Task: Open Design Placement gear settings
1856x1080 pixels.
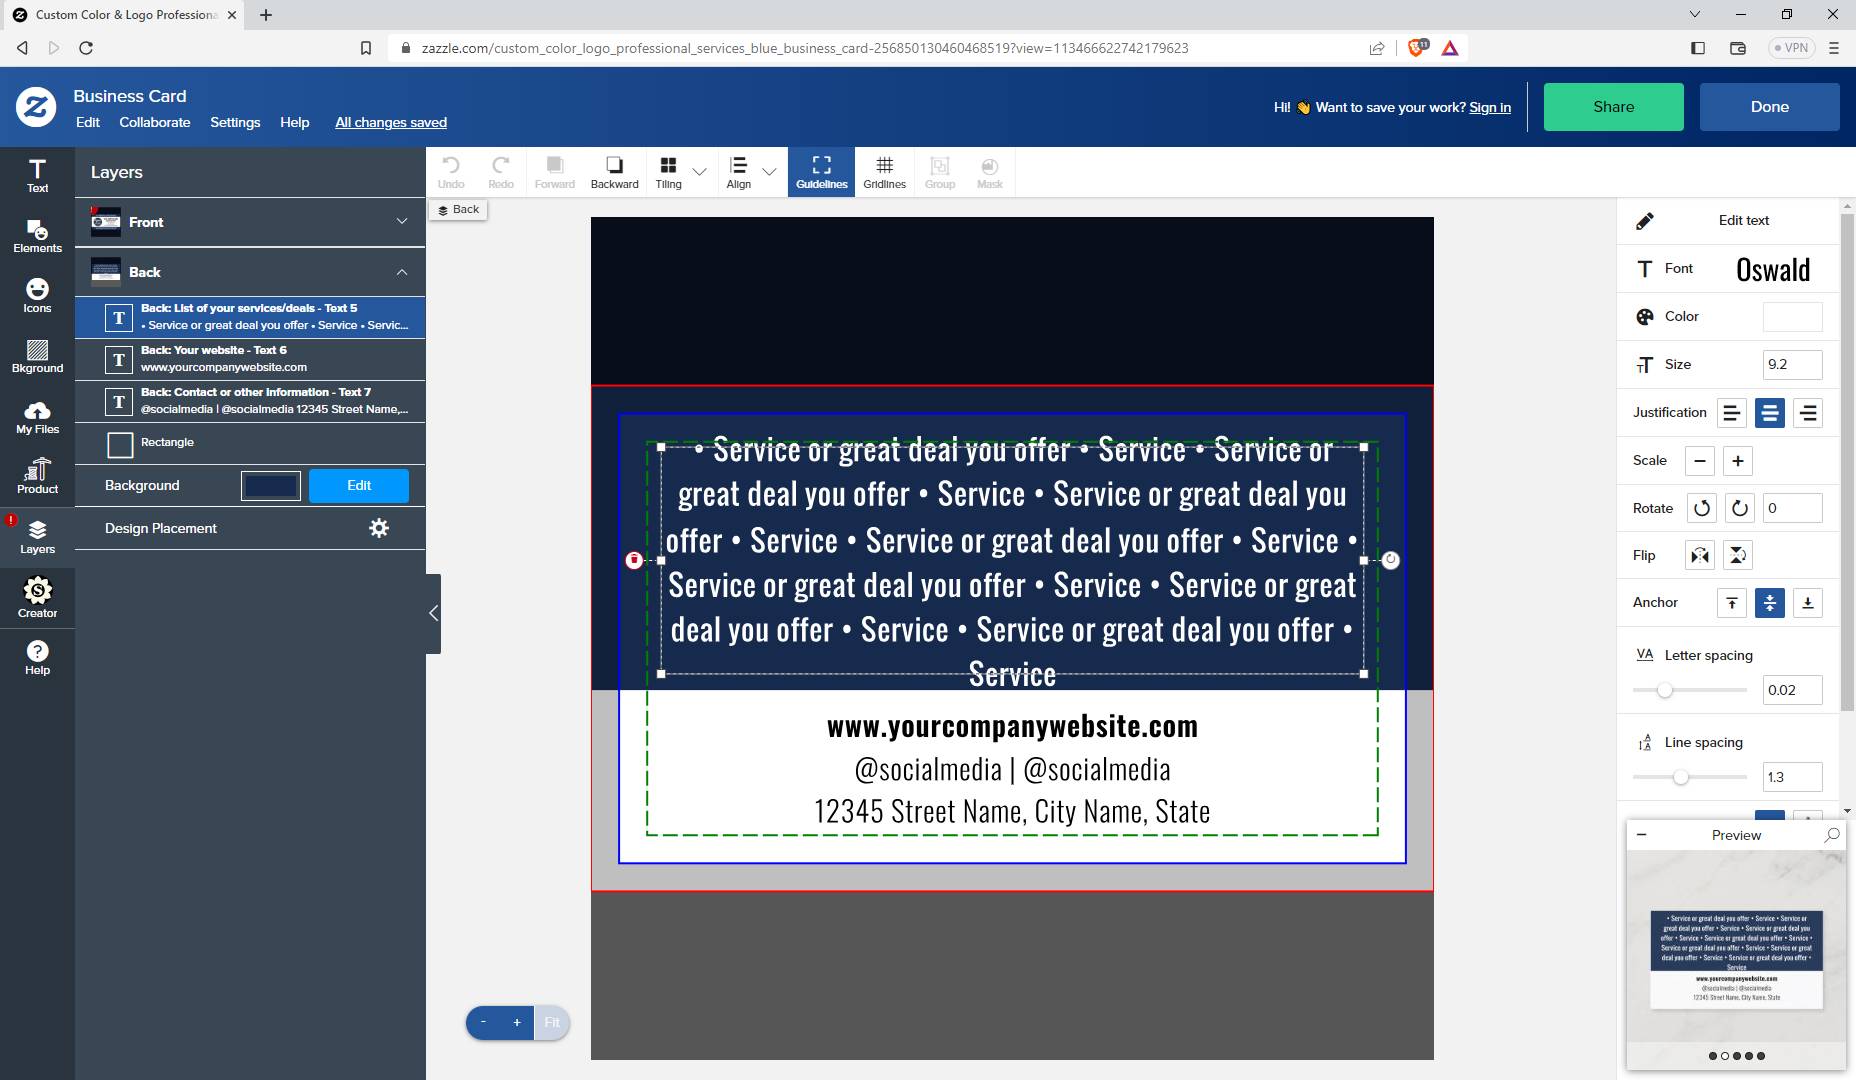Action: [x=379, y=528]
